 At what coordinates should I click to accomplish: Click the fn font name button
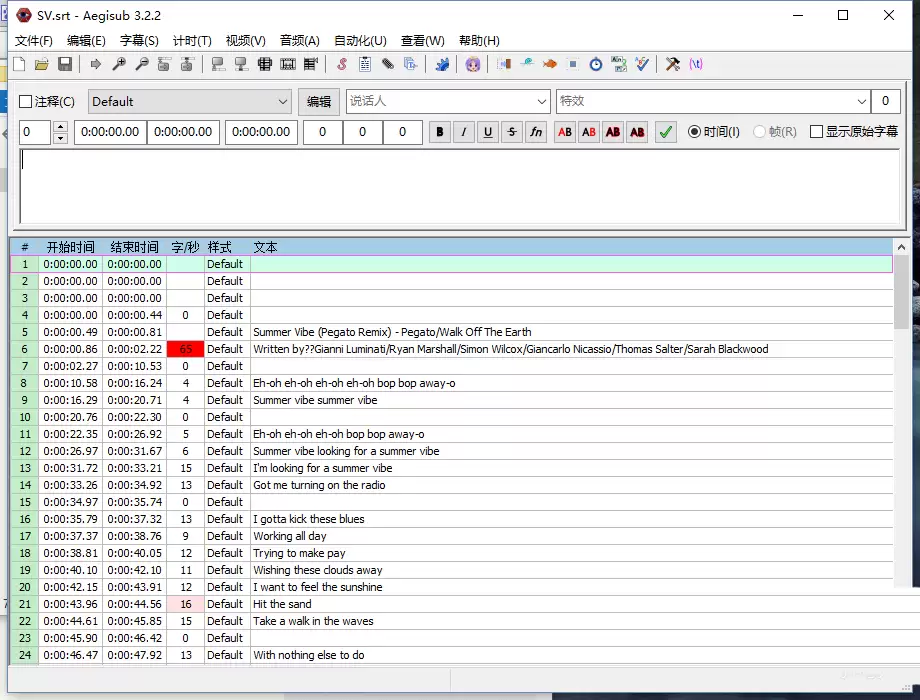point(536,132)
